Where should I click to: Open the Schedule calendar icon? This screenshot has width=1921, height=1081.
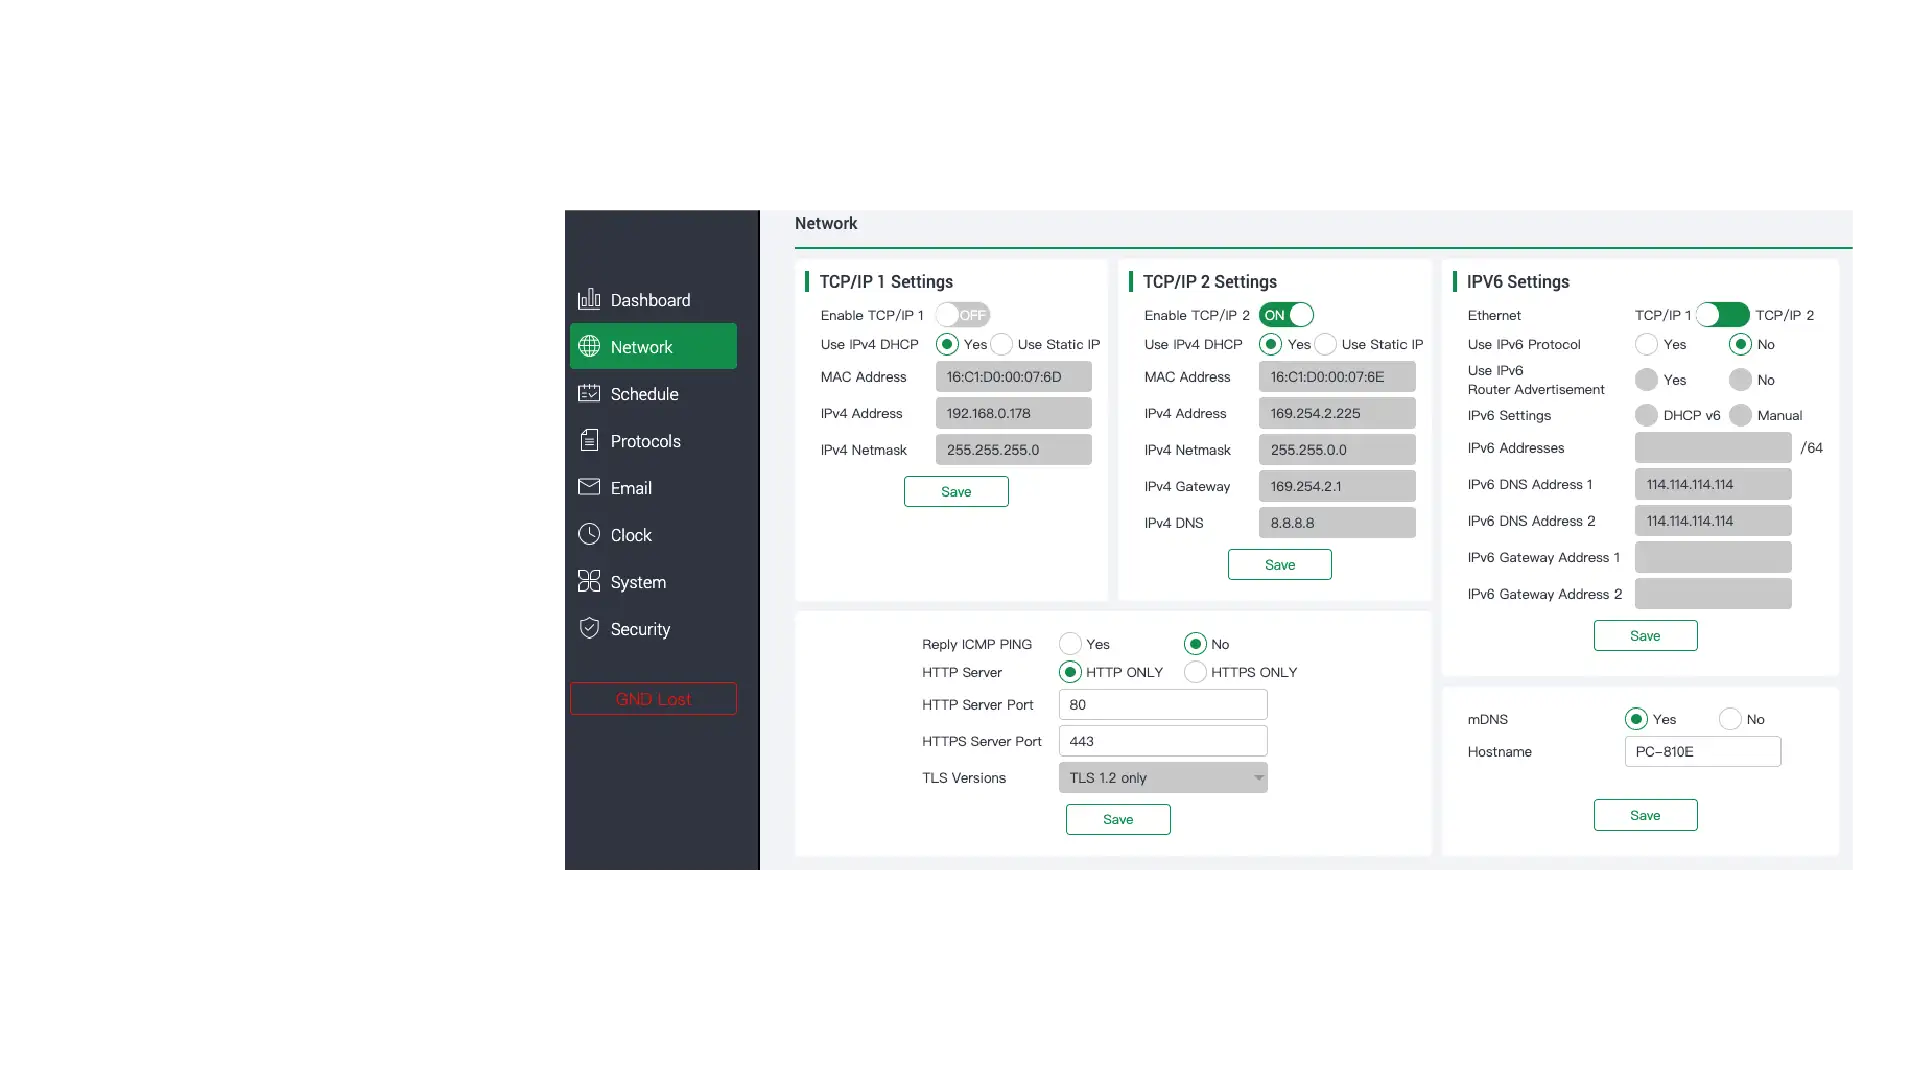(x=589, y=393)
